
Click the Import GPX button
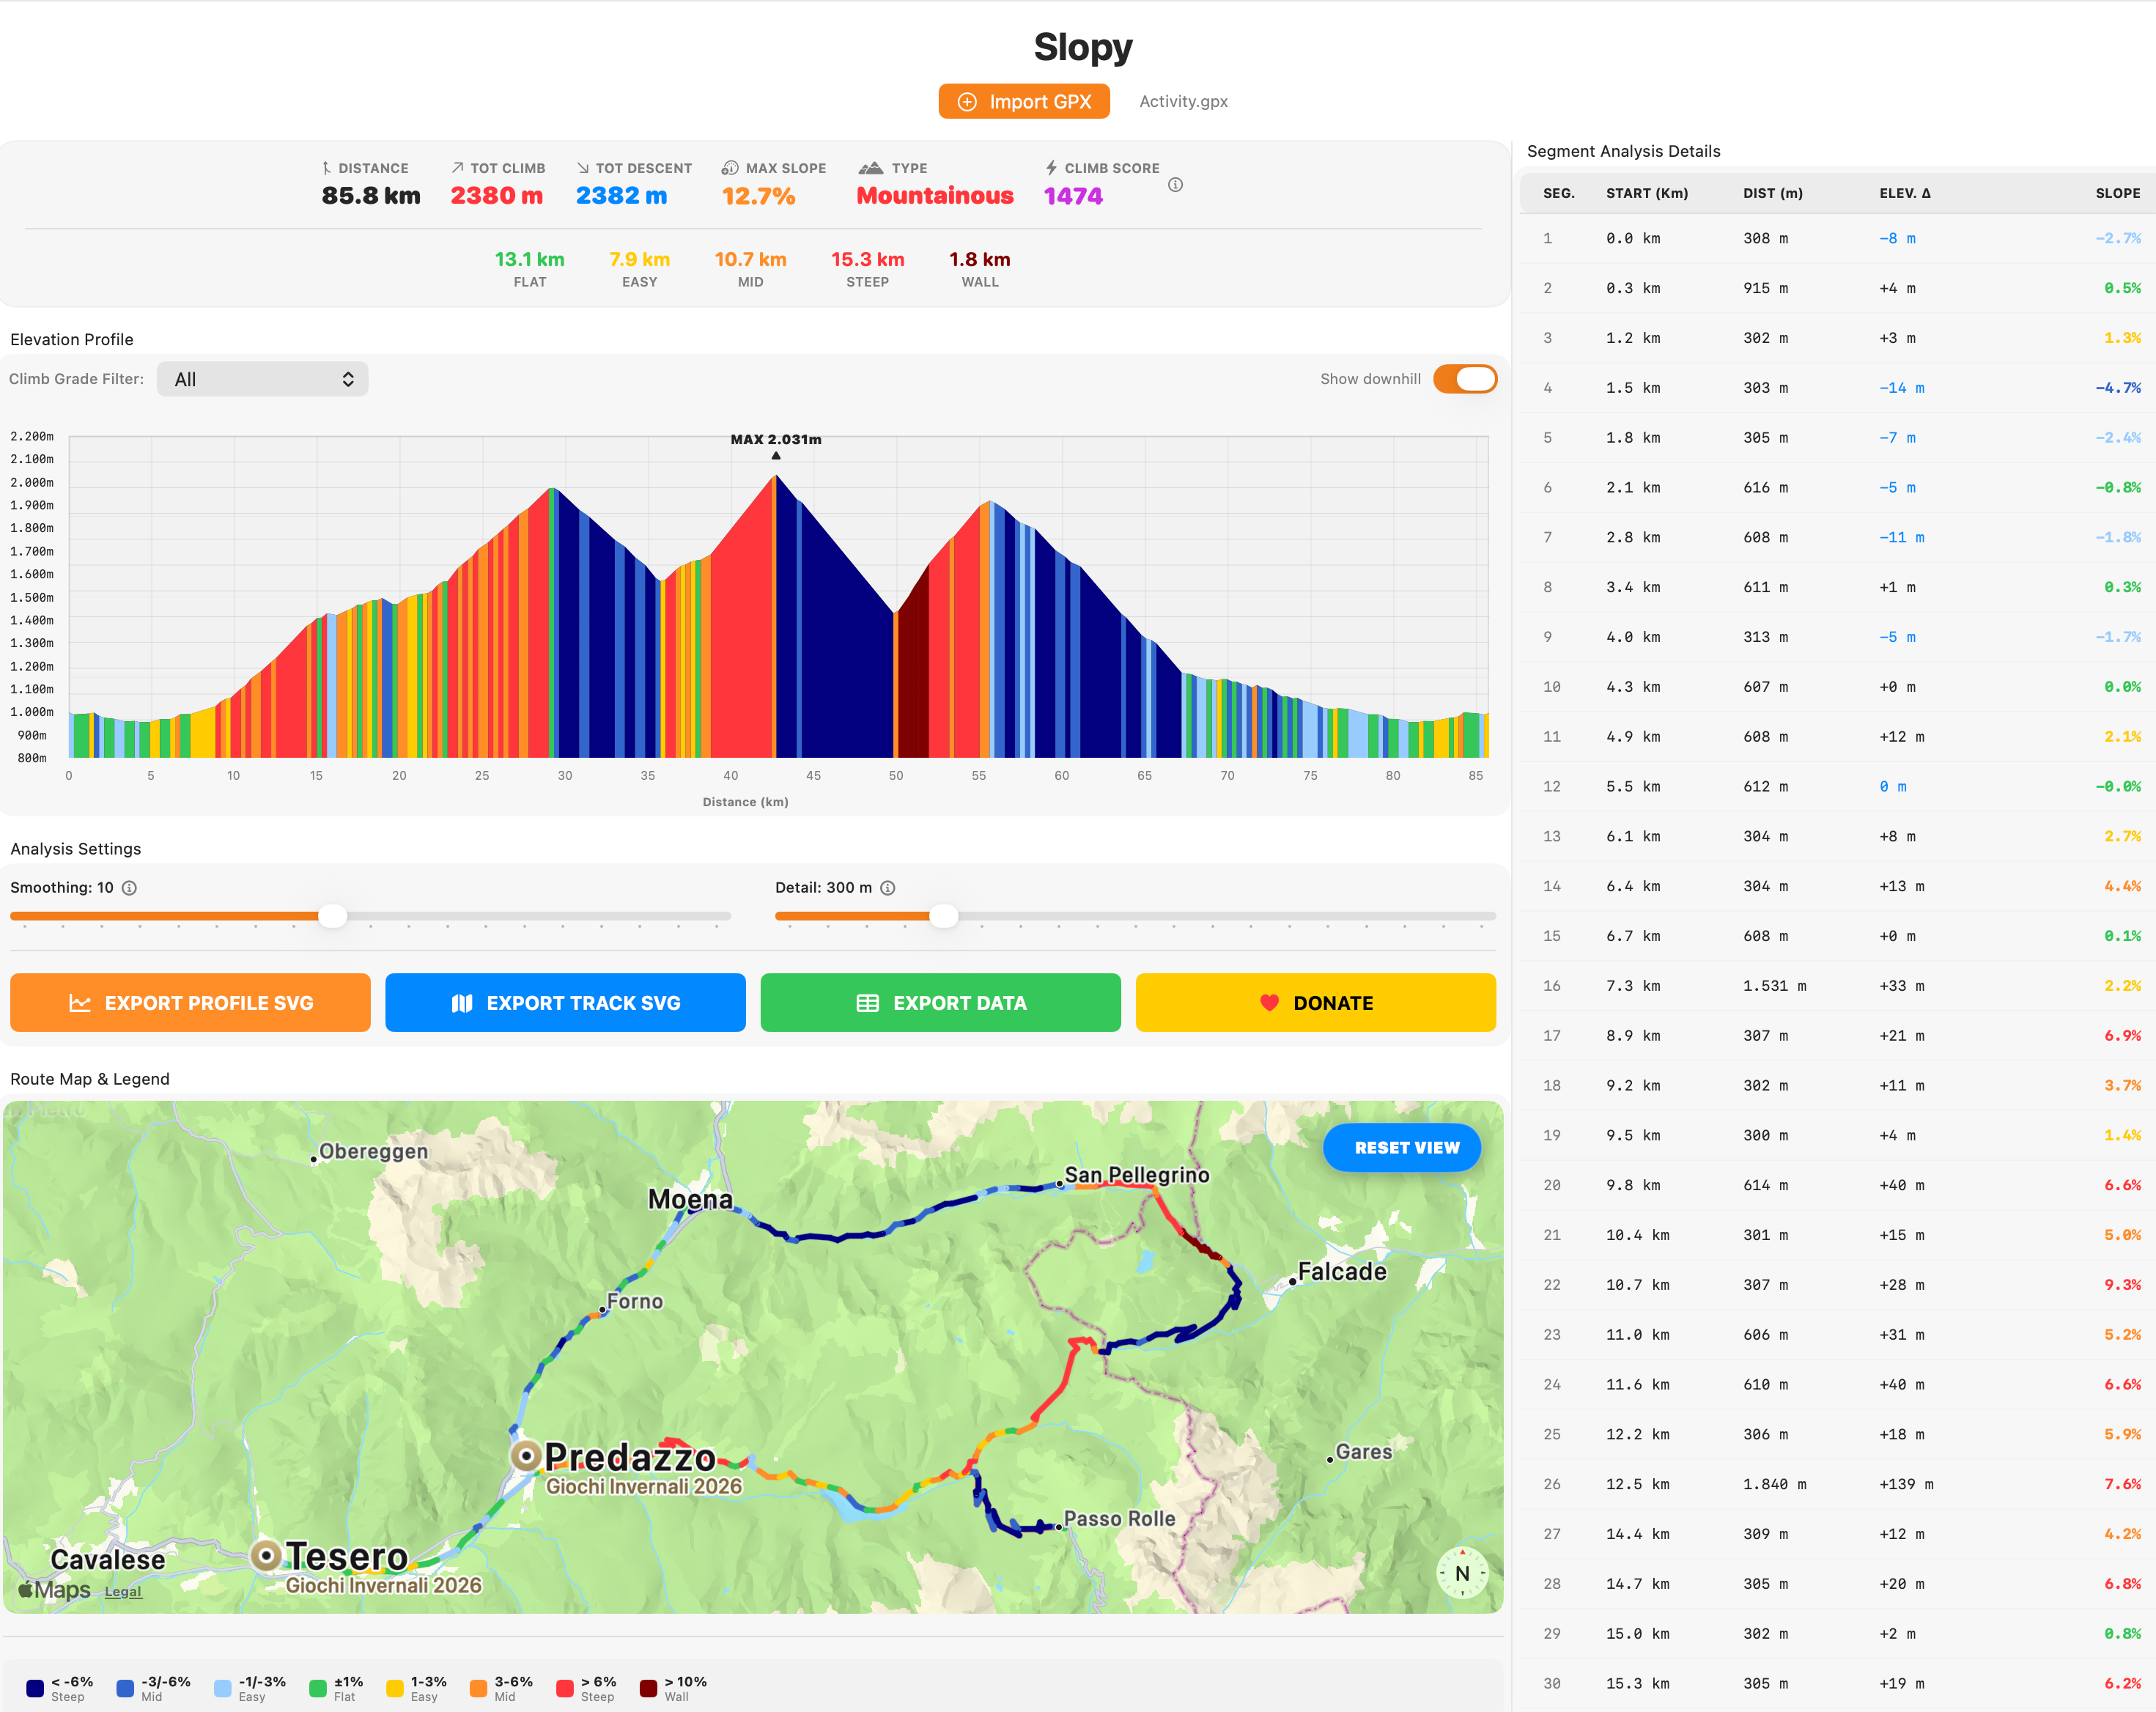point(1024,101)
